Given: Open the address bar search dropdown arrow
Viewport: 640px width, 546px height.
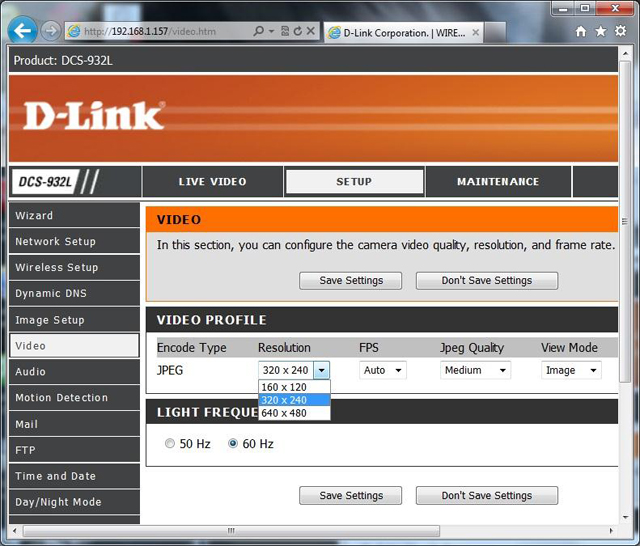Looking at the screenshot, I should coord(271,31).
